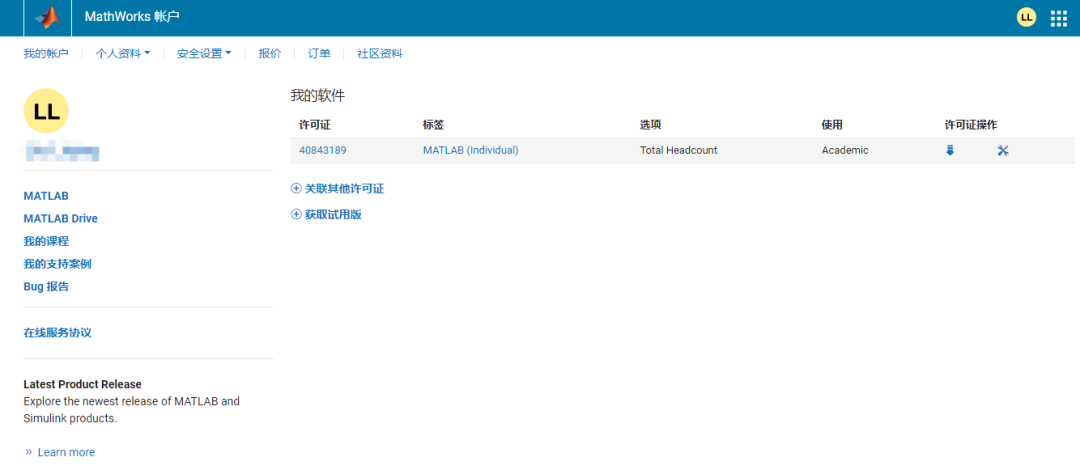Click the LL user avatar in header
This screenshot has width=1080, height=470.
[1026, 17]
